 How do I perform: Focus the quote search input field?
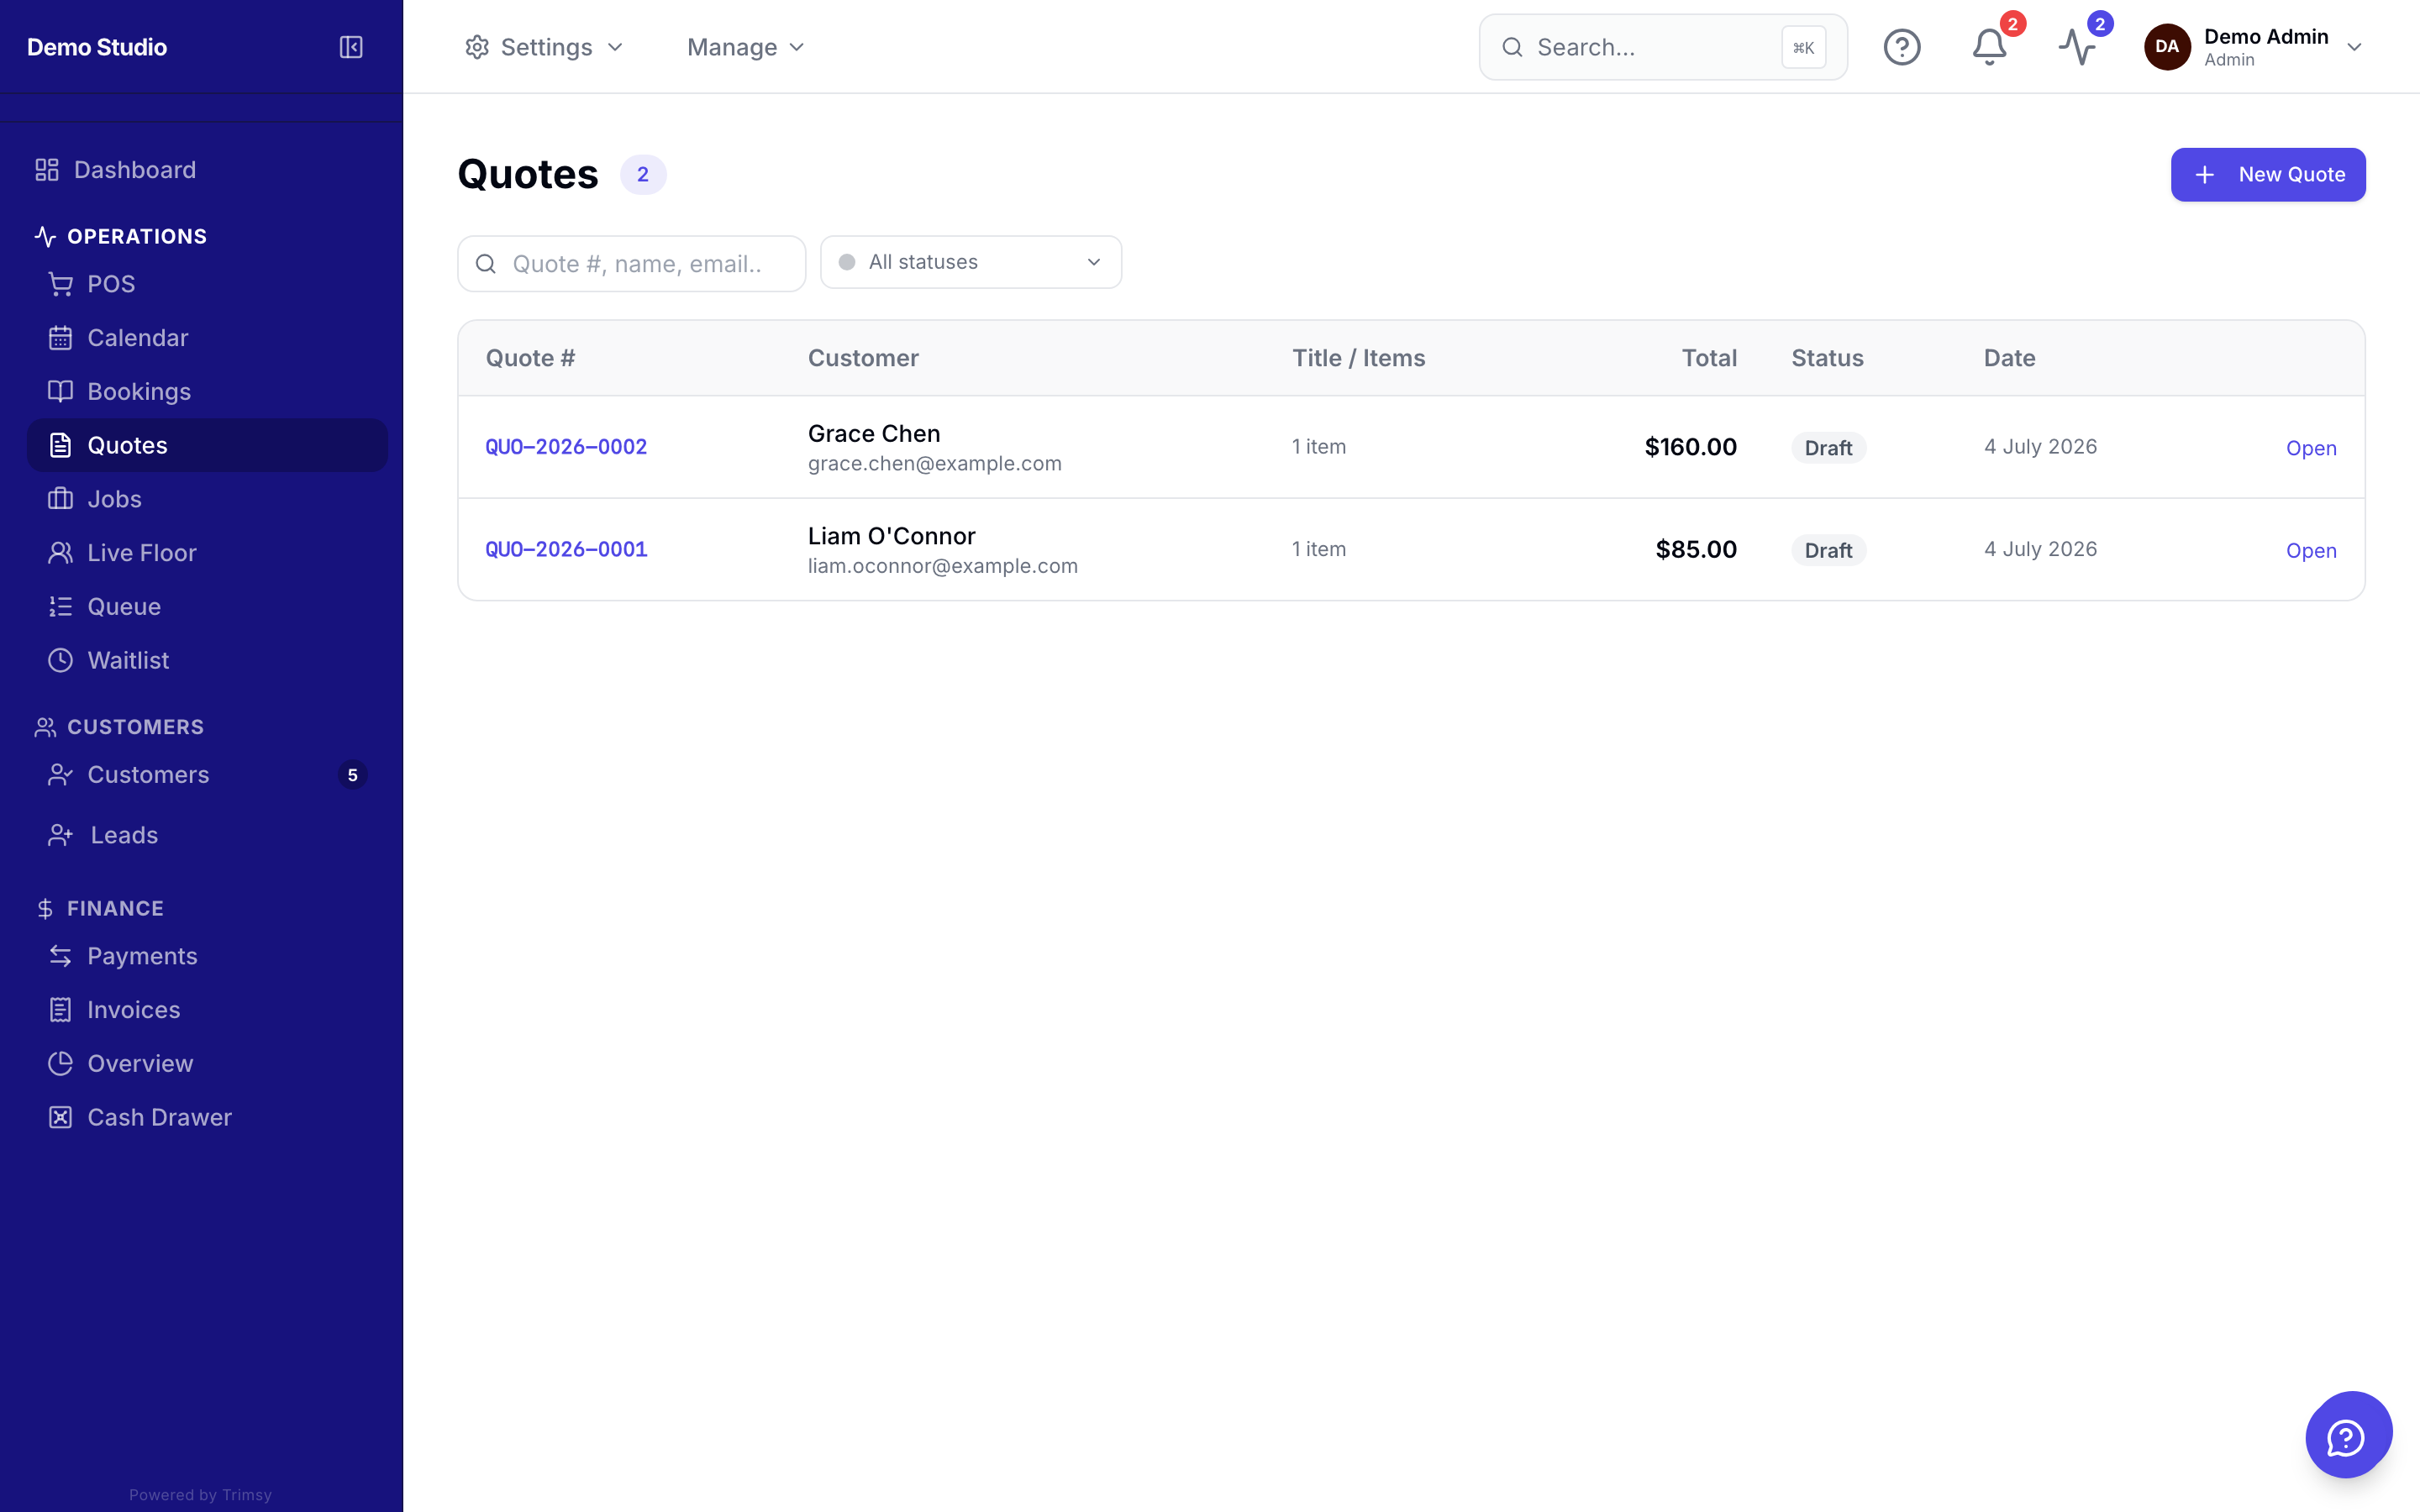point(632,264)
